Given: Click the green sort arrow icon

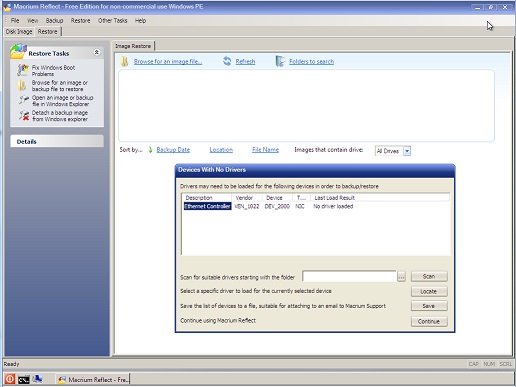Looking at the screenshot, I should (x=150, y=150).
